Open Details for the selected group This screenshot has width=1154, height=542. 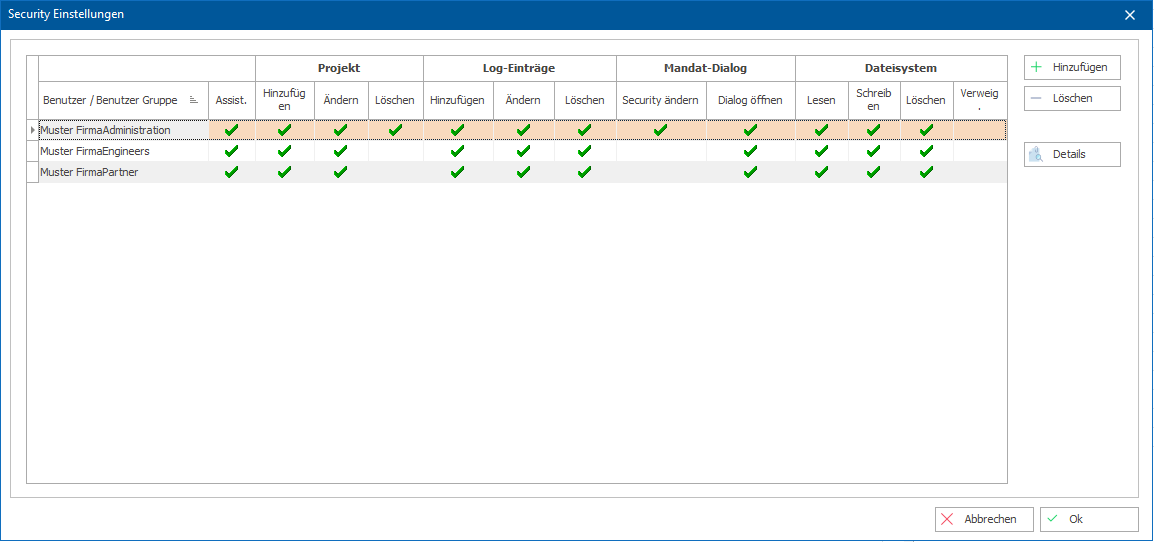pyautogui.click(x=1072, y=155)
